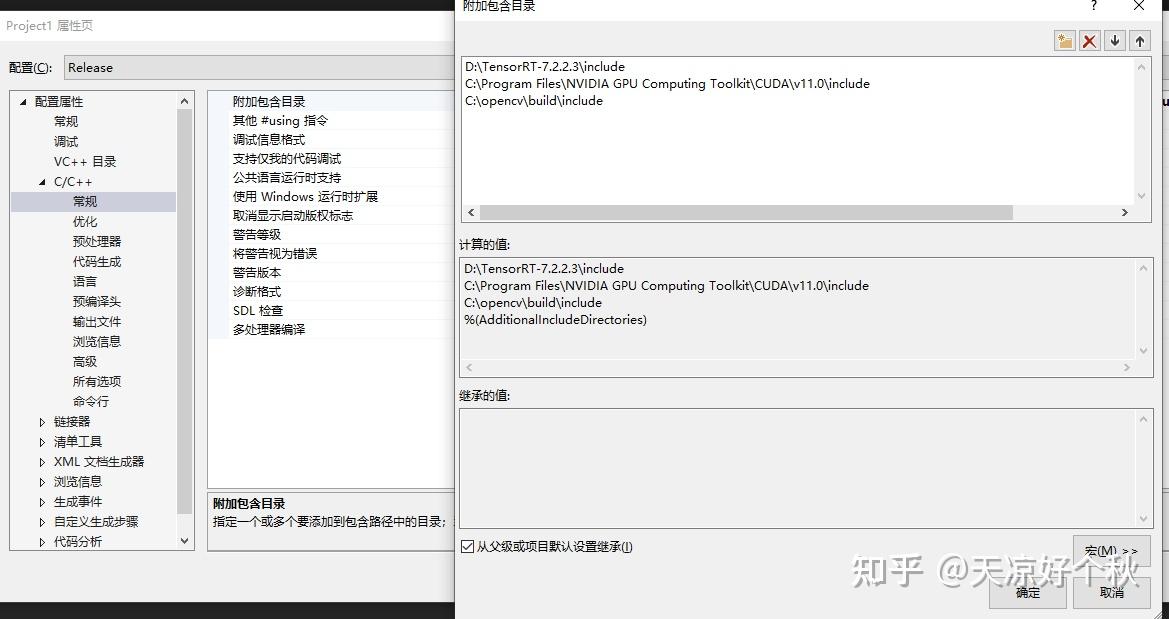The width and height of the screenshot is (1169, 619).
Task: Move the selected include path up
Action: point(1139,40)
